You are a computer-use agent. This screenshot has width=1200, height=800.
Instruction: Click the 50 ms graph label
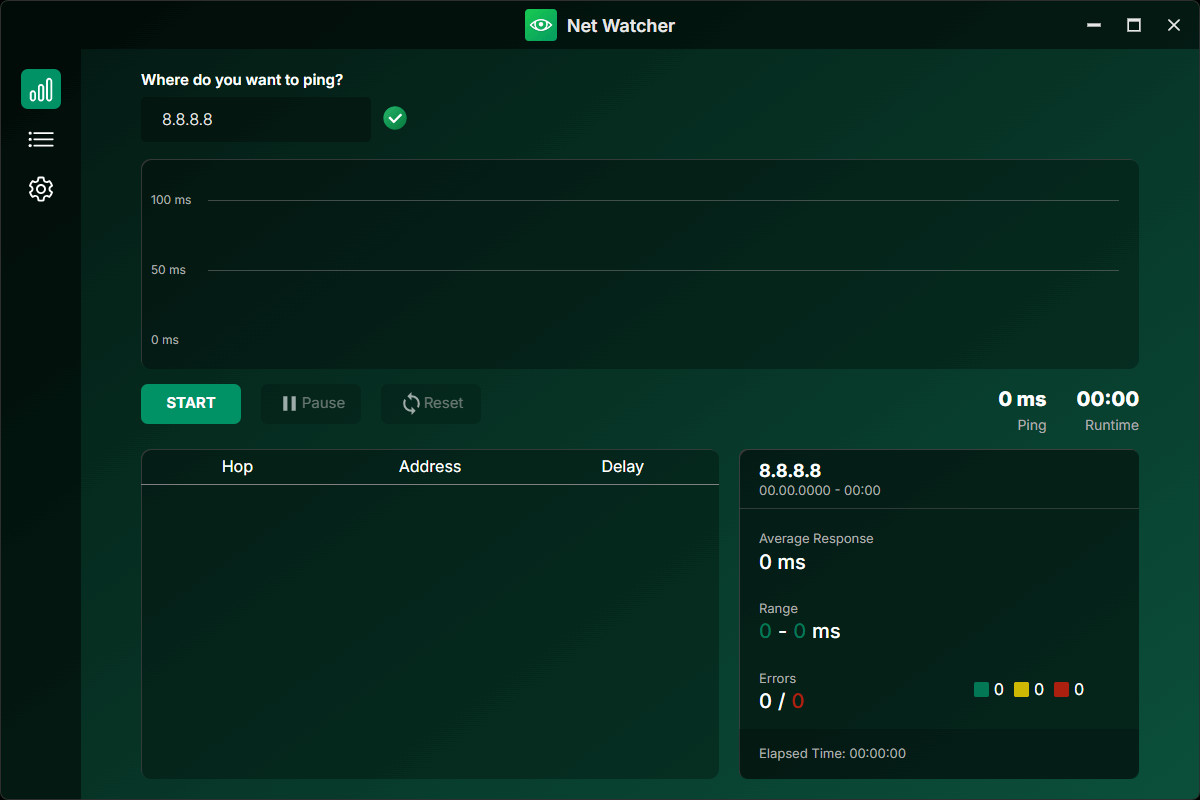169,270
